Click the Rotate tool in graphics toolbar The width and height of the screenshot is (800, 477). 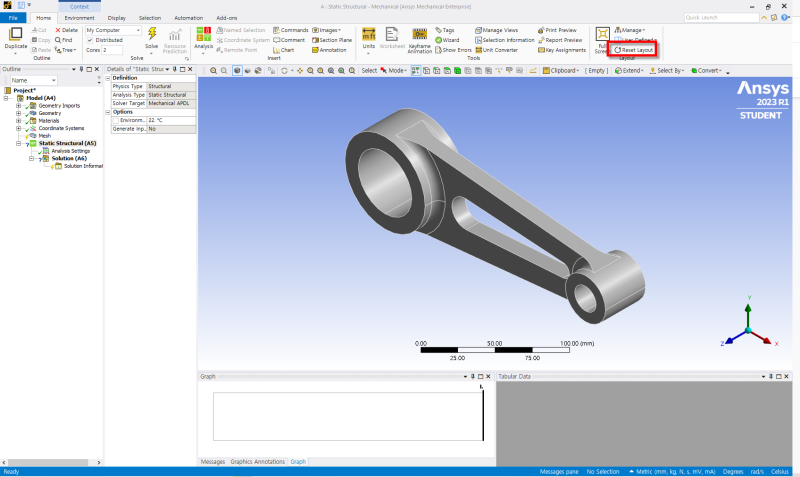[284, 71]
